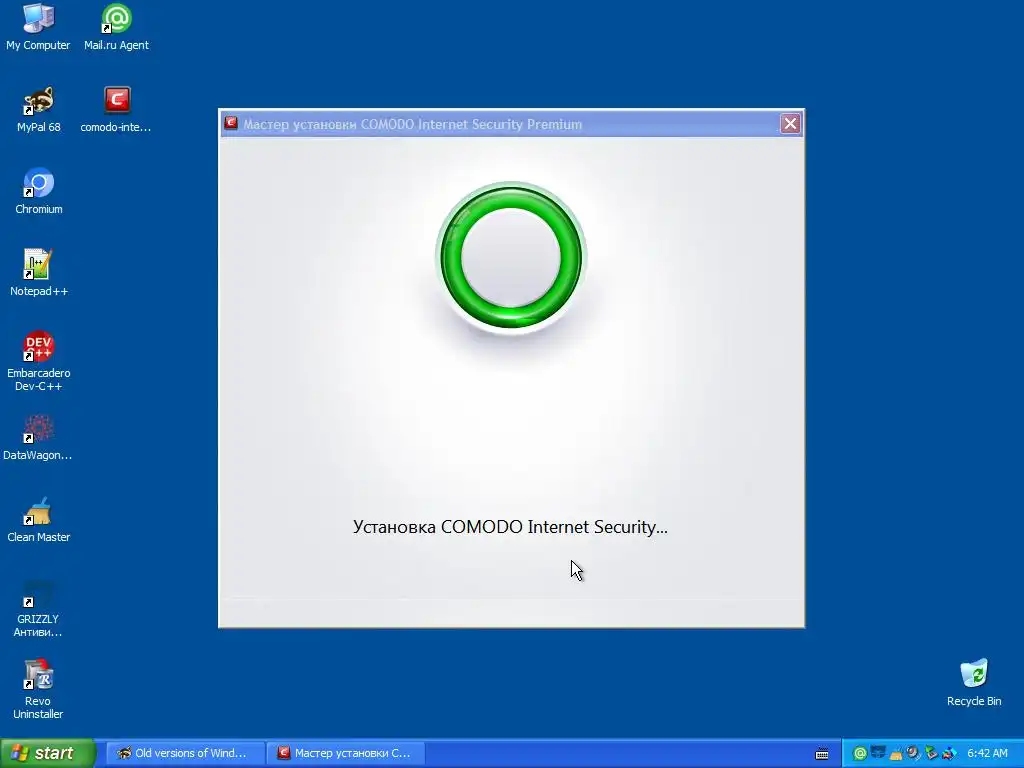This screenshot has width=1024, height=768.
Task: Switch to Old versions of Wind... taskbar window
Action: click(185, 753)
